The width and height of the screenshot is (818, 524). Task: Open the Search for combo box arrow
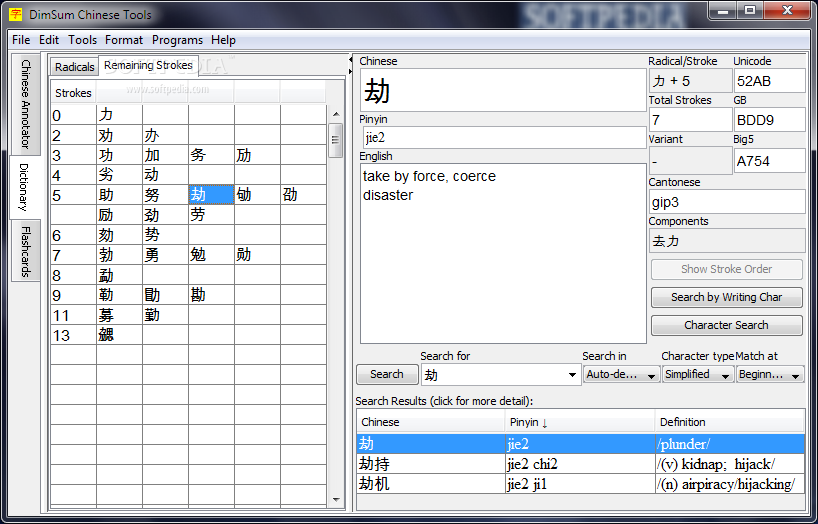coord(572,375)
